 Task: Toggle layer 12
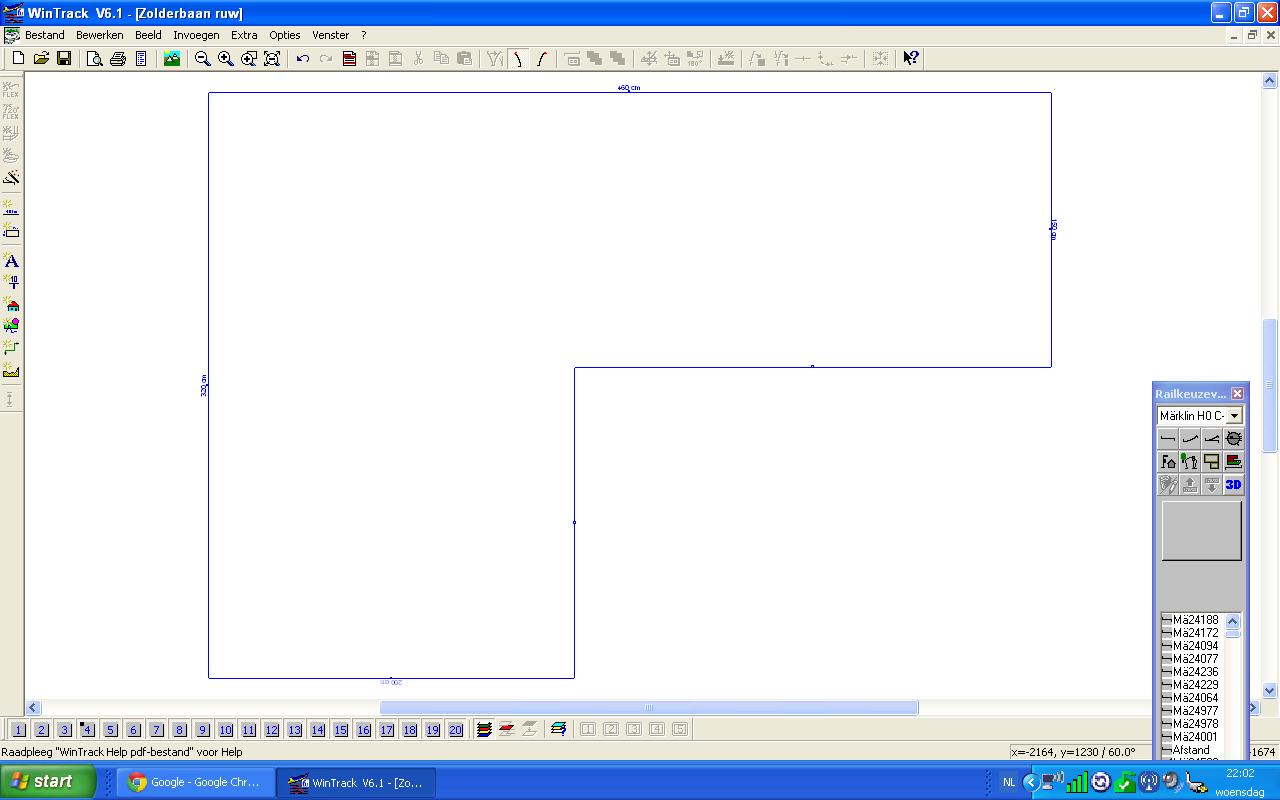(271, 729)
